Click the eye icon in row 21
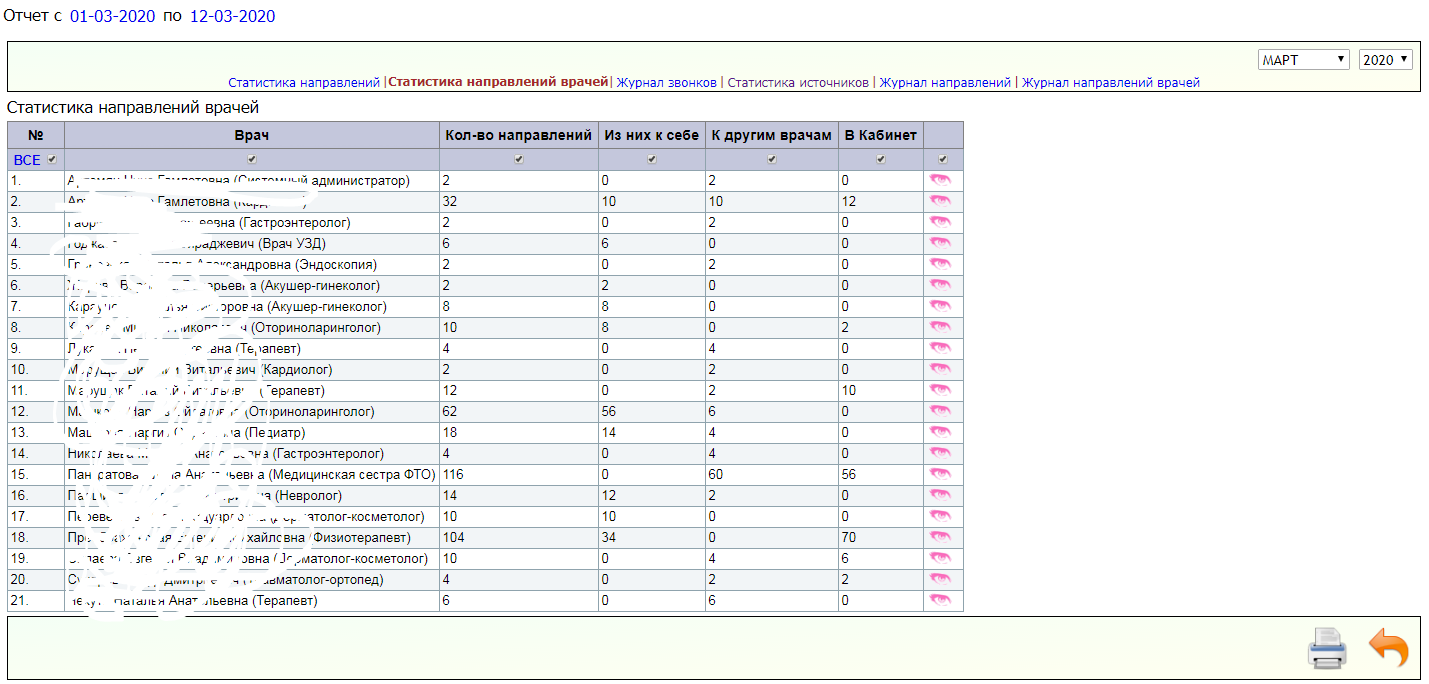 click(x=940, y=600)
